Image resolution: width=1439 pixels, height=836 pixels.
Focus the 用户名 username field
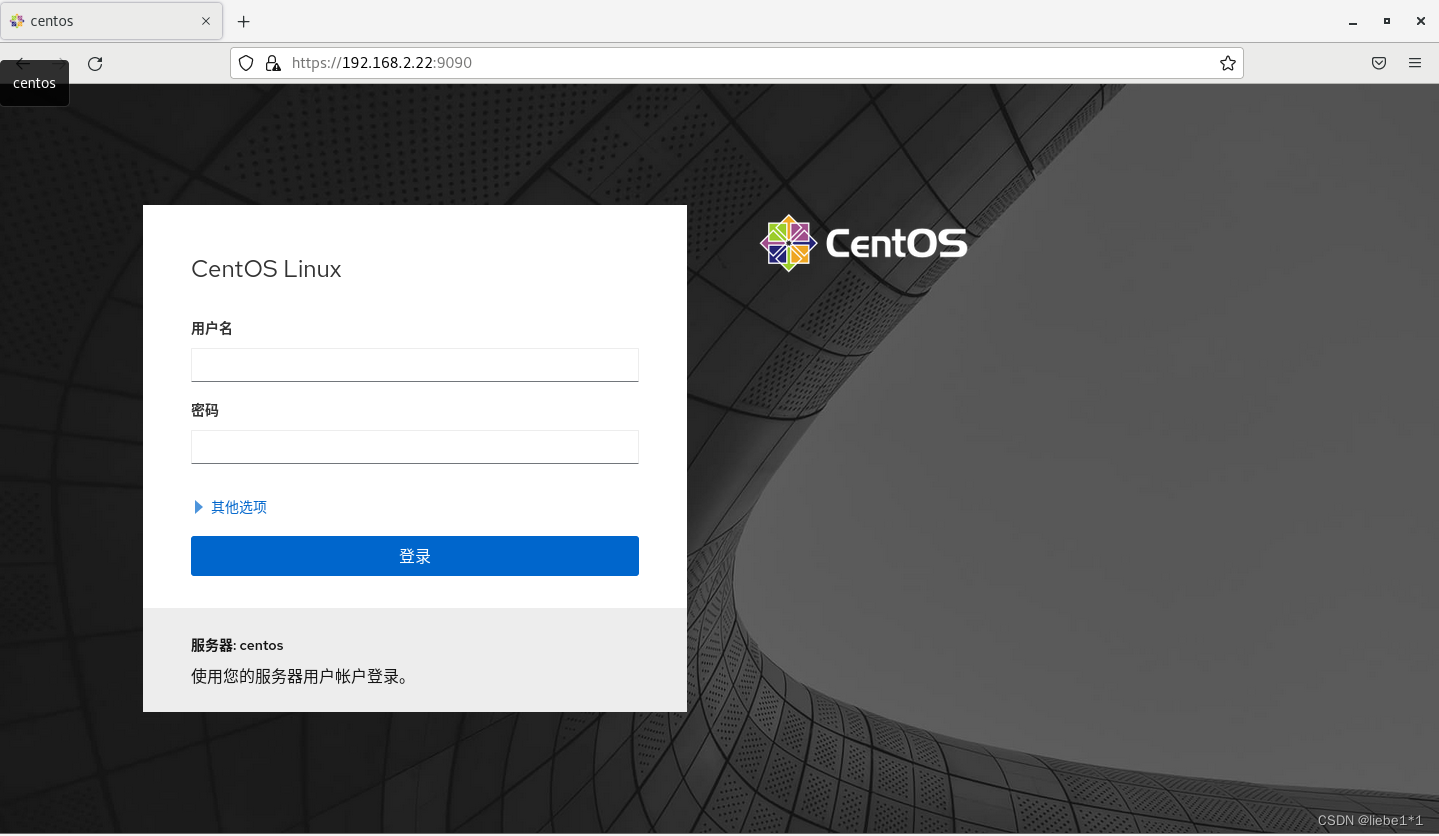click(415, 365)
